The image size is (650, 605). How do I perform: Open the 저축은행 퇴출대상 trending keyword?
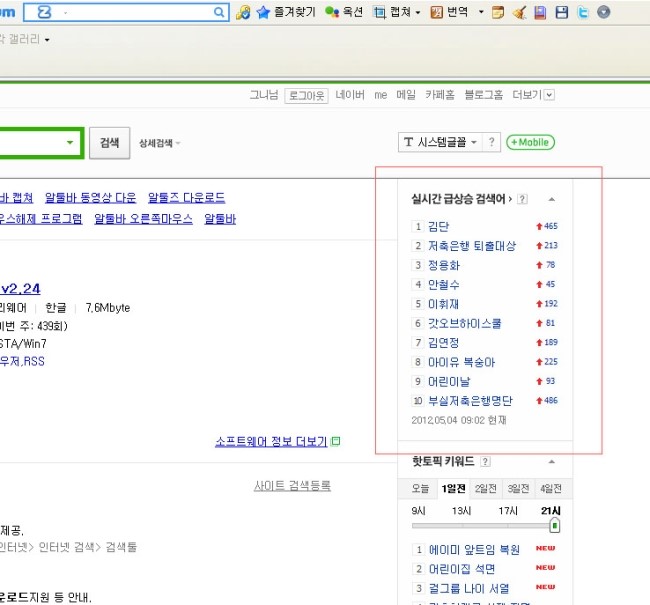tap(471, 246)
